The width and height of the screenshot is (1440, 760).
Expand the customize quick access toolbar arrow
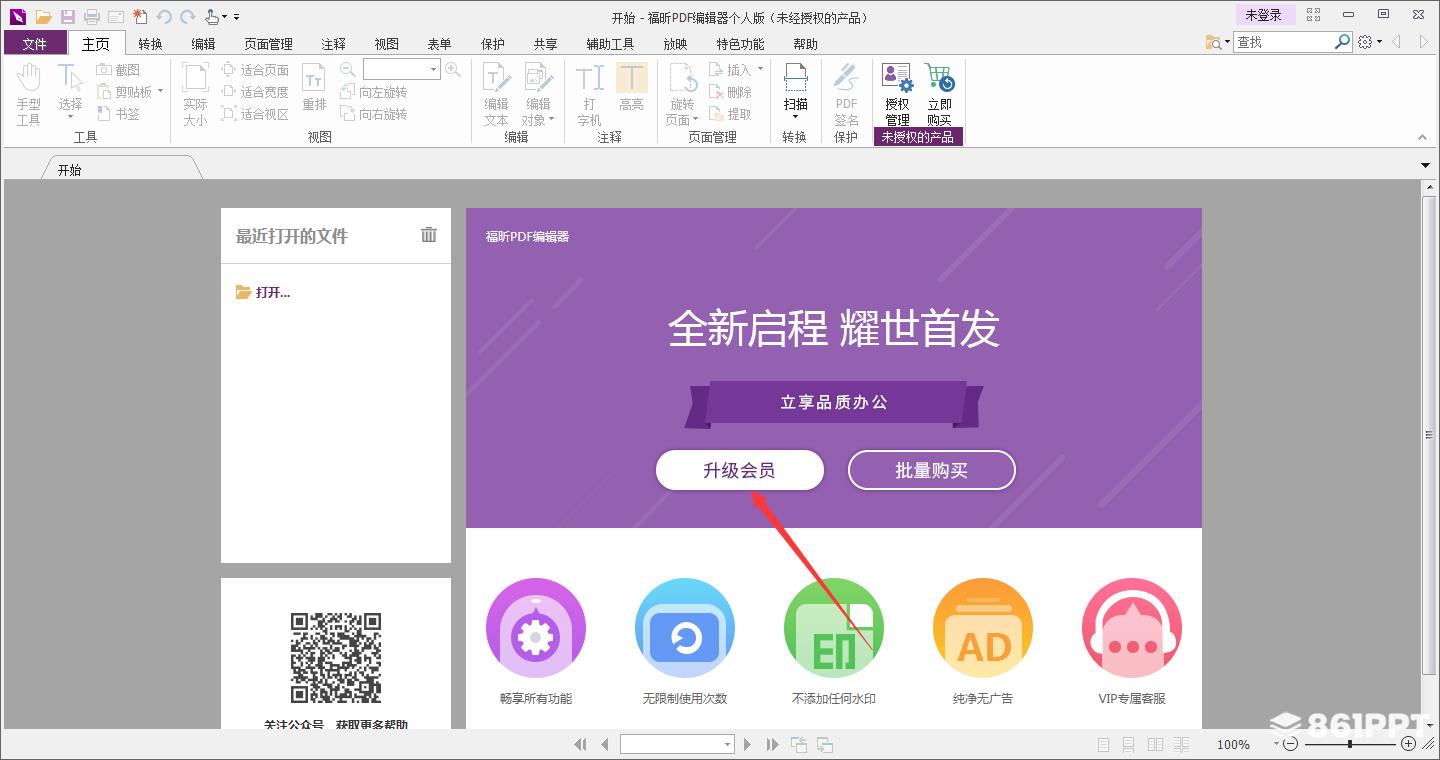pyautogui.click(x=237, y=17)
